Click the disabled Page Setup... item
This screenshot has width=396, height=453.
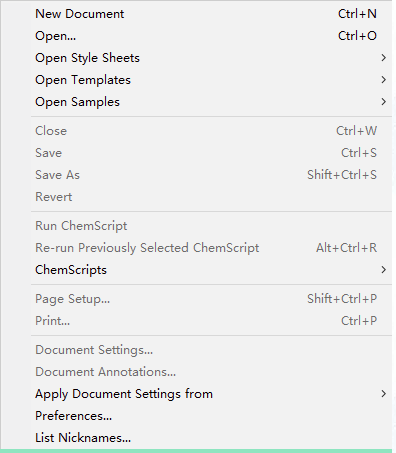pos(211,299)
